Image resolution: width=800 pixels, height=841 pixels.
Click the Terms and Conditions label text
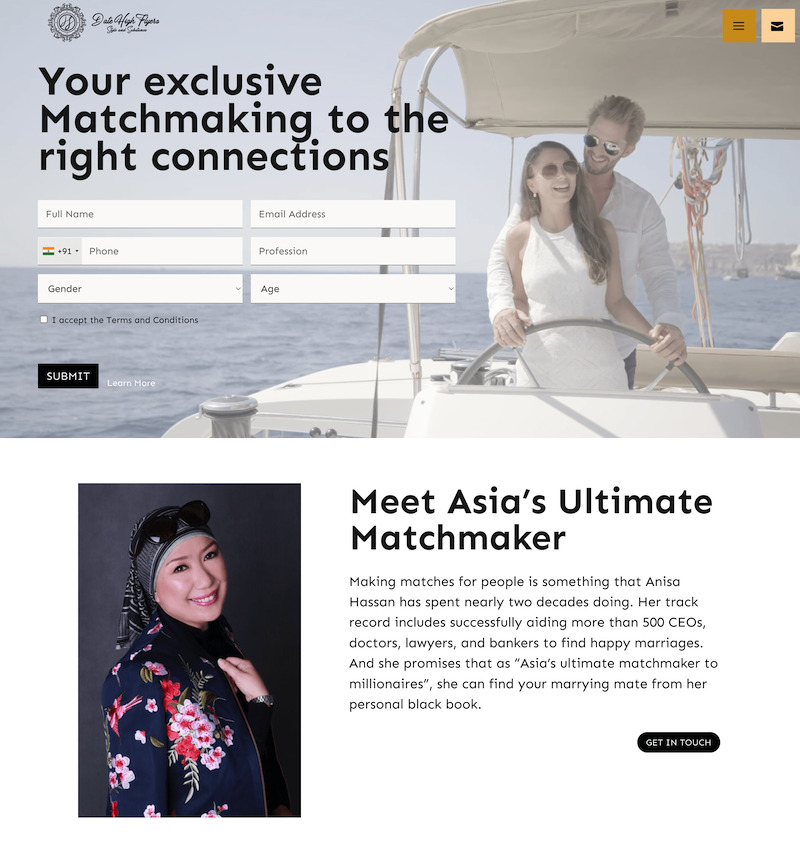pyautogui.click(x=125, y=320)
